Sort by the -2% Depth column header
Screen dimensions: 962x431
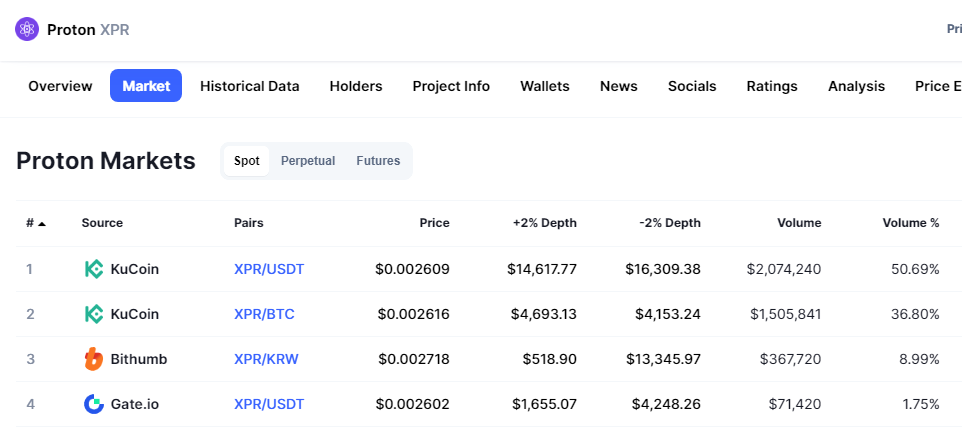pos(669,223)
